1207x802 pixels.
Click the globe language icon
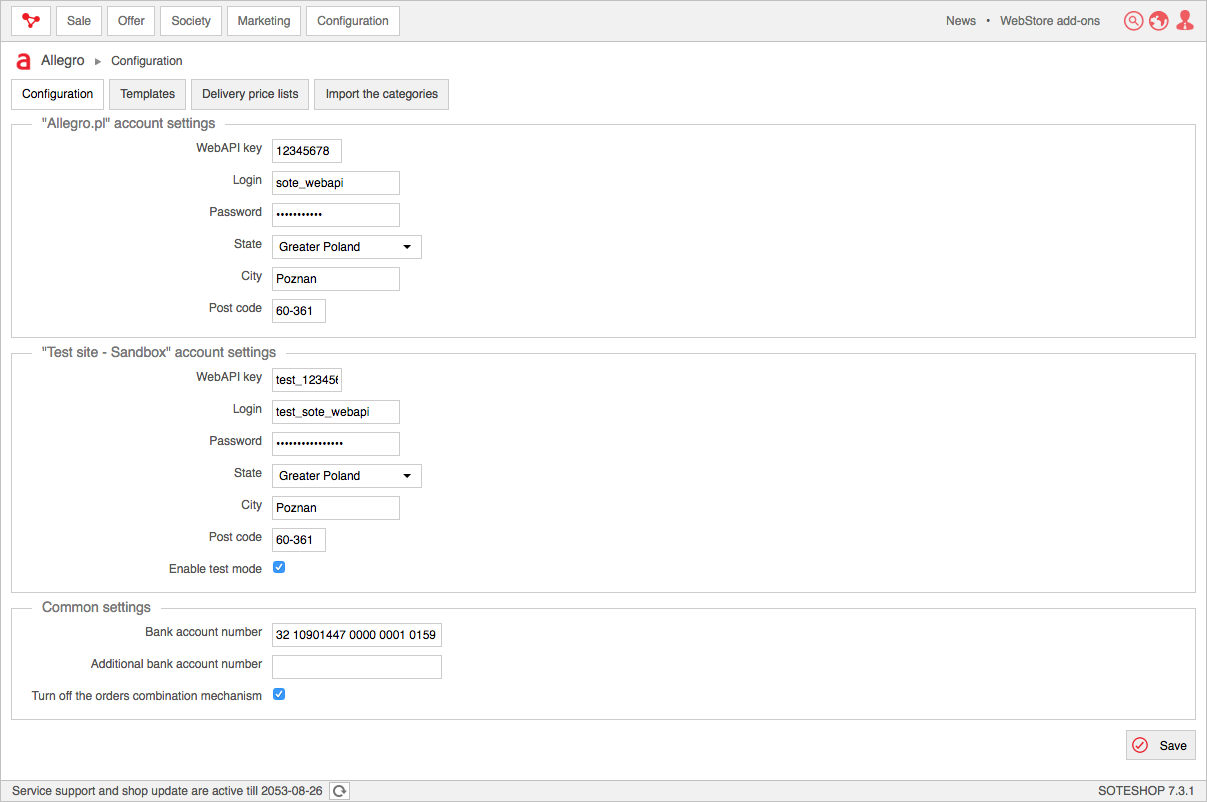(x=1159, y=21)
